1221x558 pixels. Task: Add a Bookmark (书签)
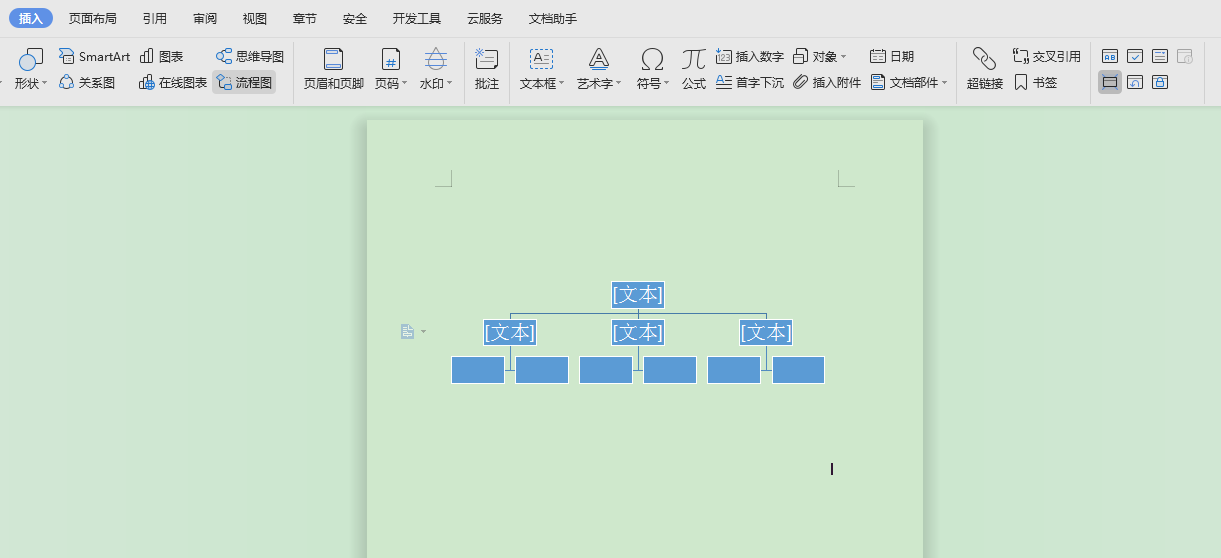pos(1035,83)
